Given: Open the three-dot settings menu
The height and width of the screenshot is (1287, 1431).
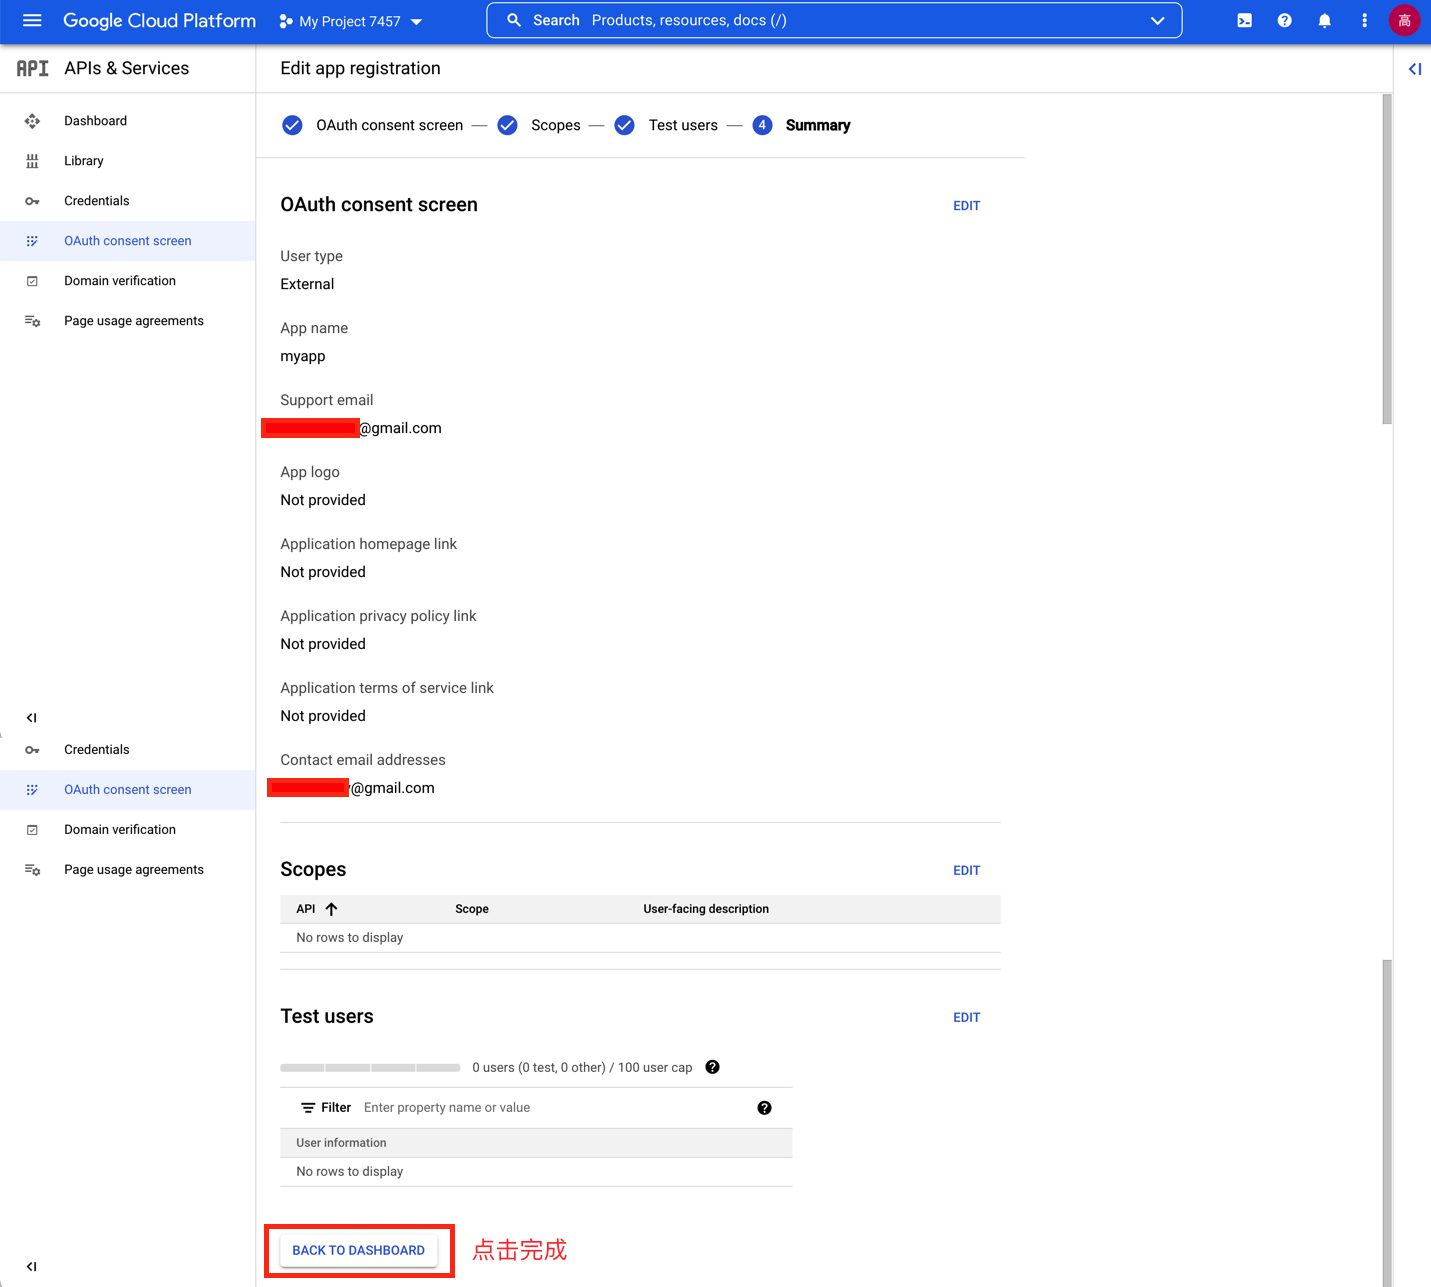Looking at the screenshot, I should (x=1364, y=20).
